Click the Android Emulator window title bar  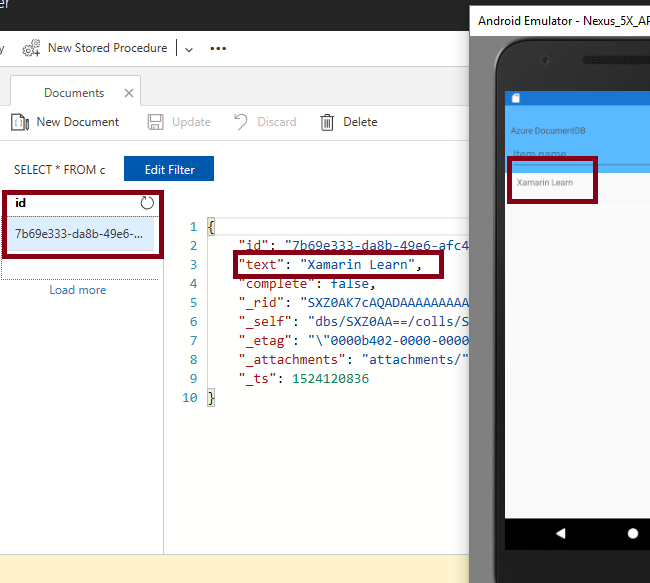tap(560, 21)
